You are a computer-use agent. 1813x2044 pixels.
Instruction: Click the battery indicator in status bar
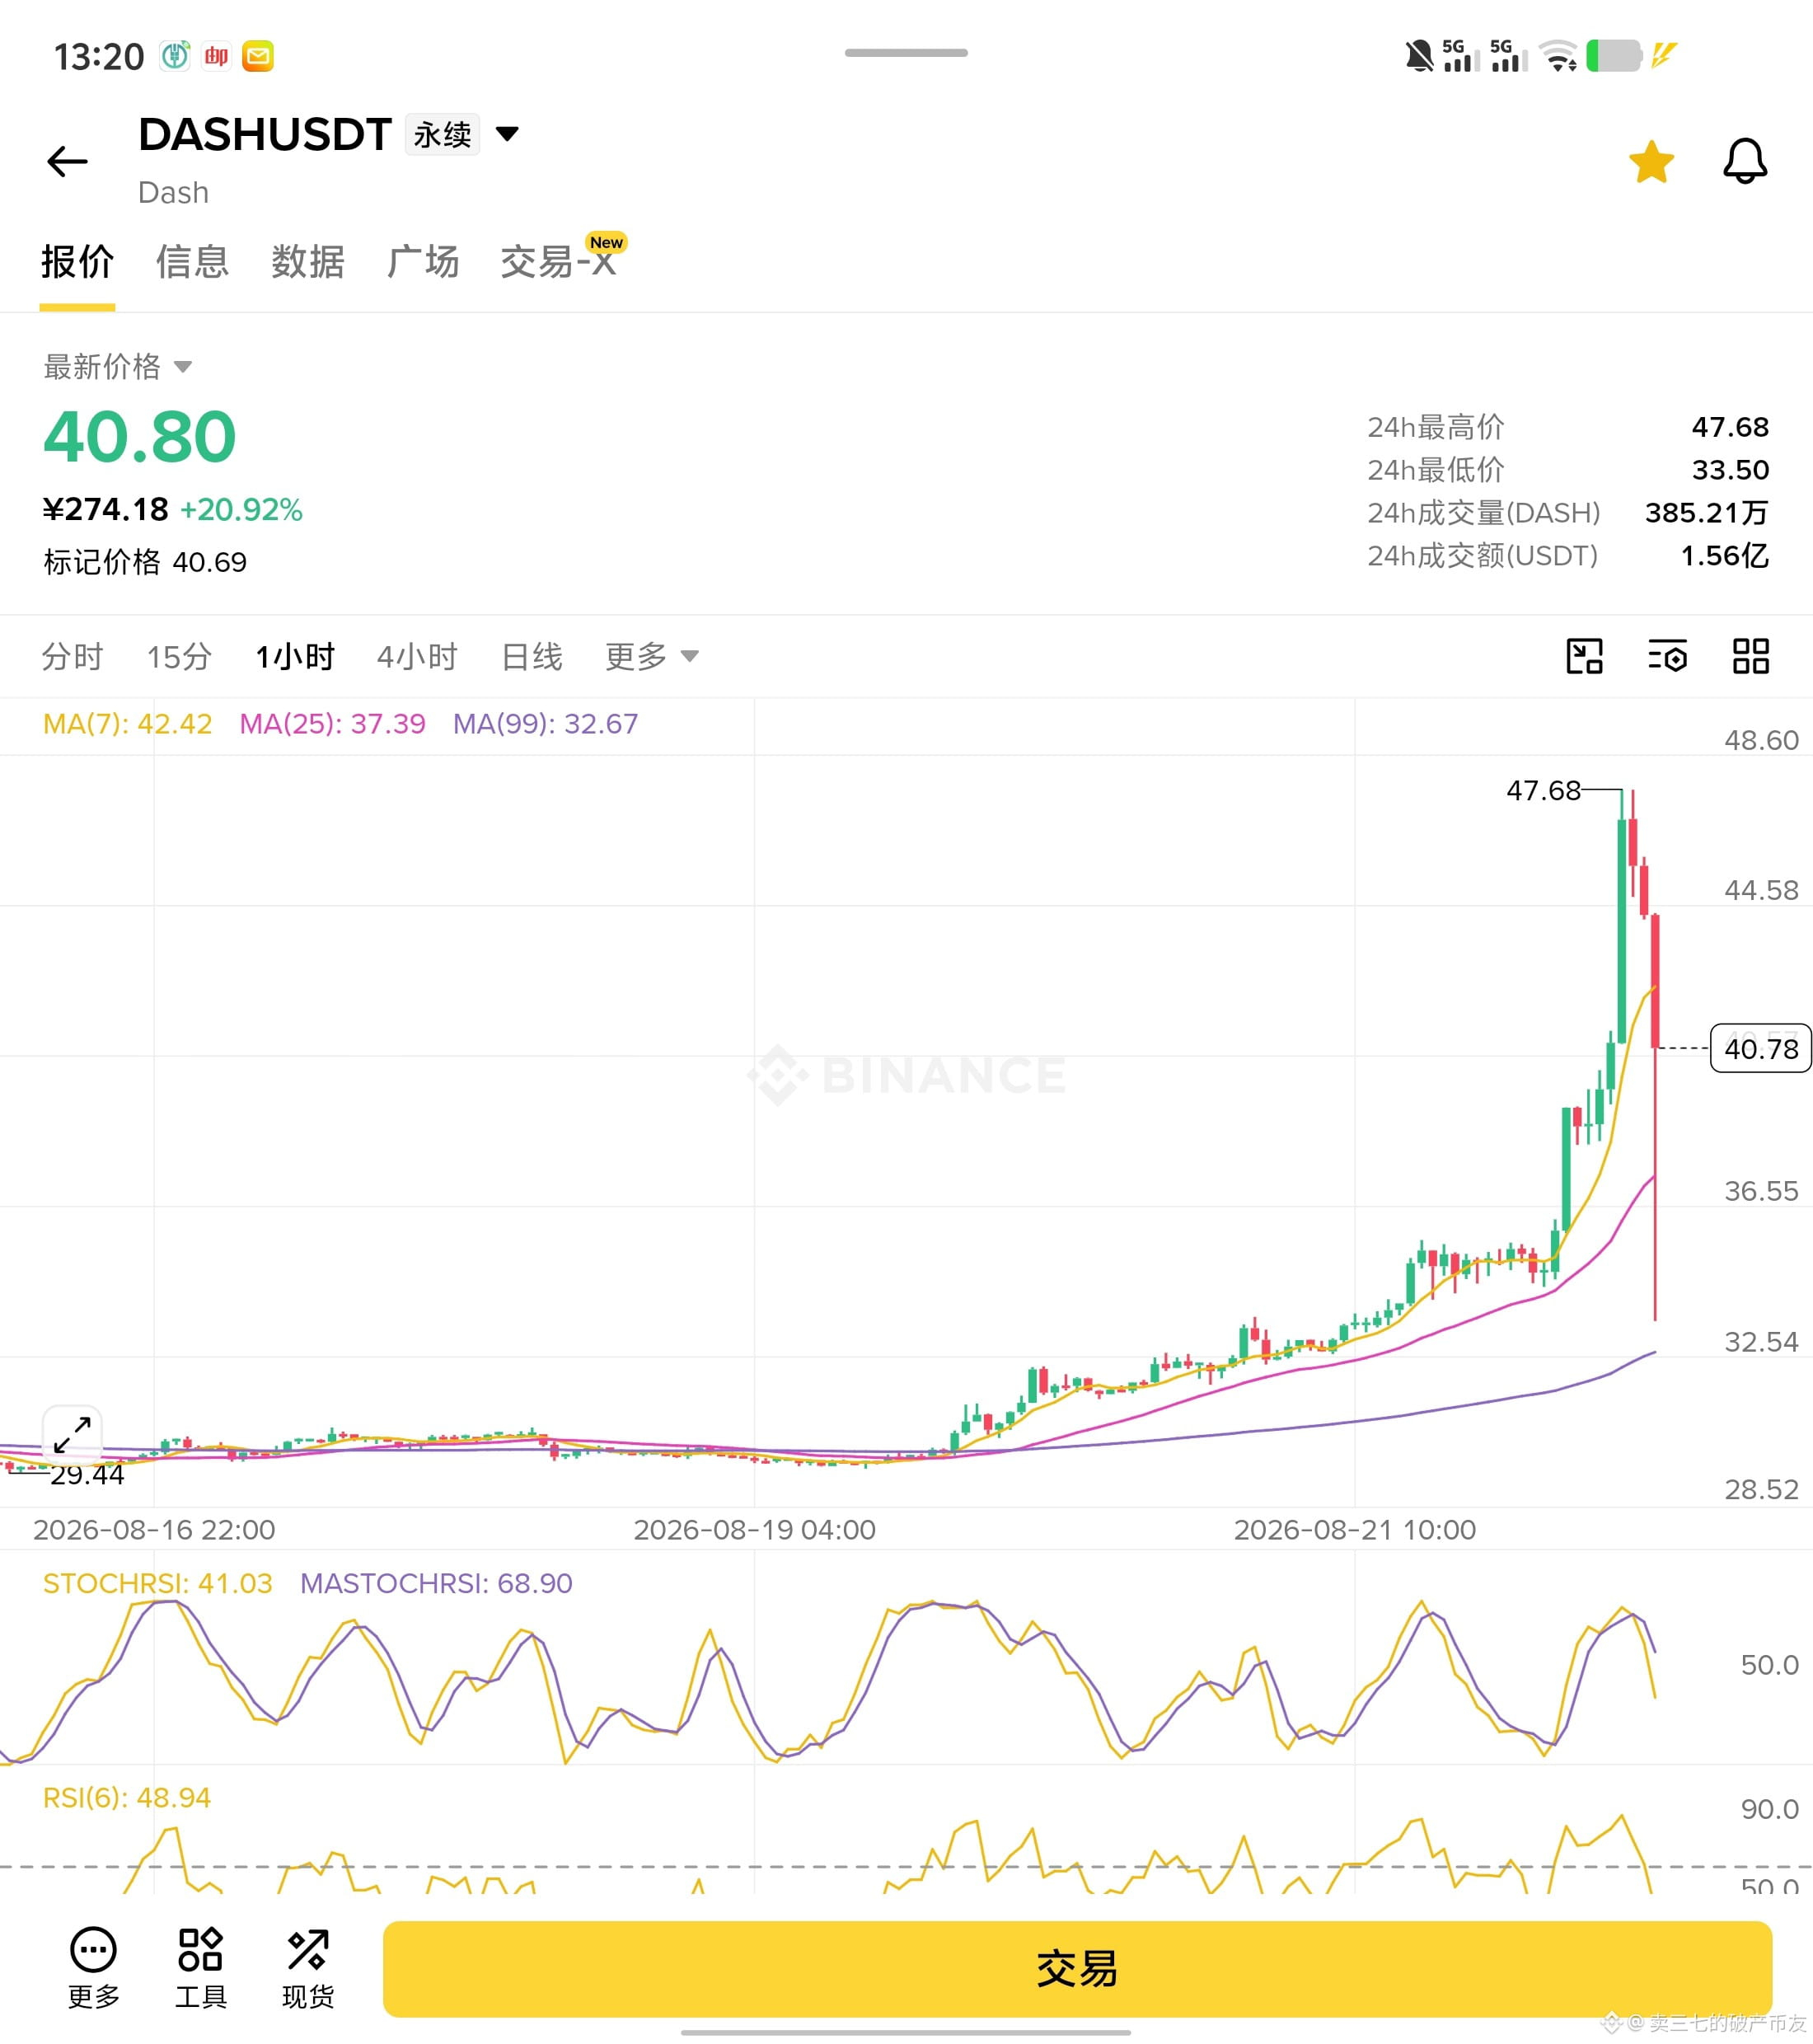pyautogui.click(x=1614, y=56)
